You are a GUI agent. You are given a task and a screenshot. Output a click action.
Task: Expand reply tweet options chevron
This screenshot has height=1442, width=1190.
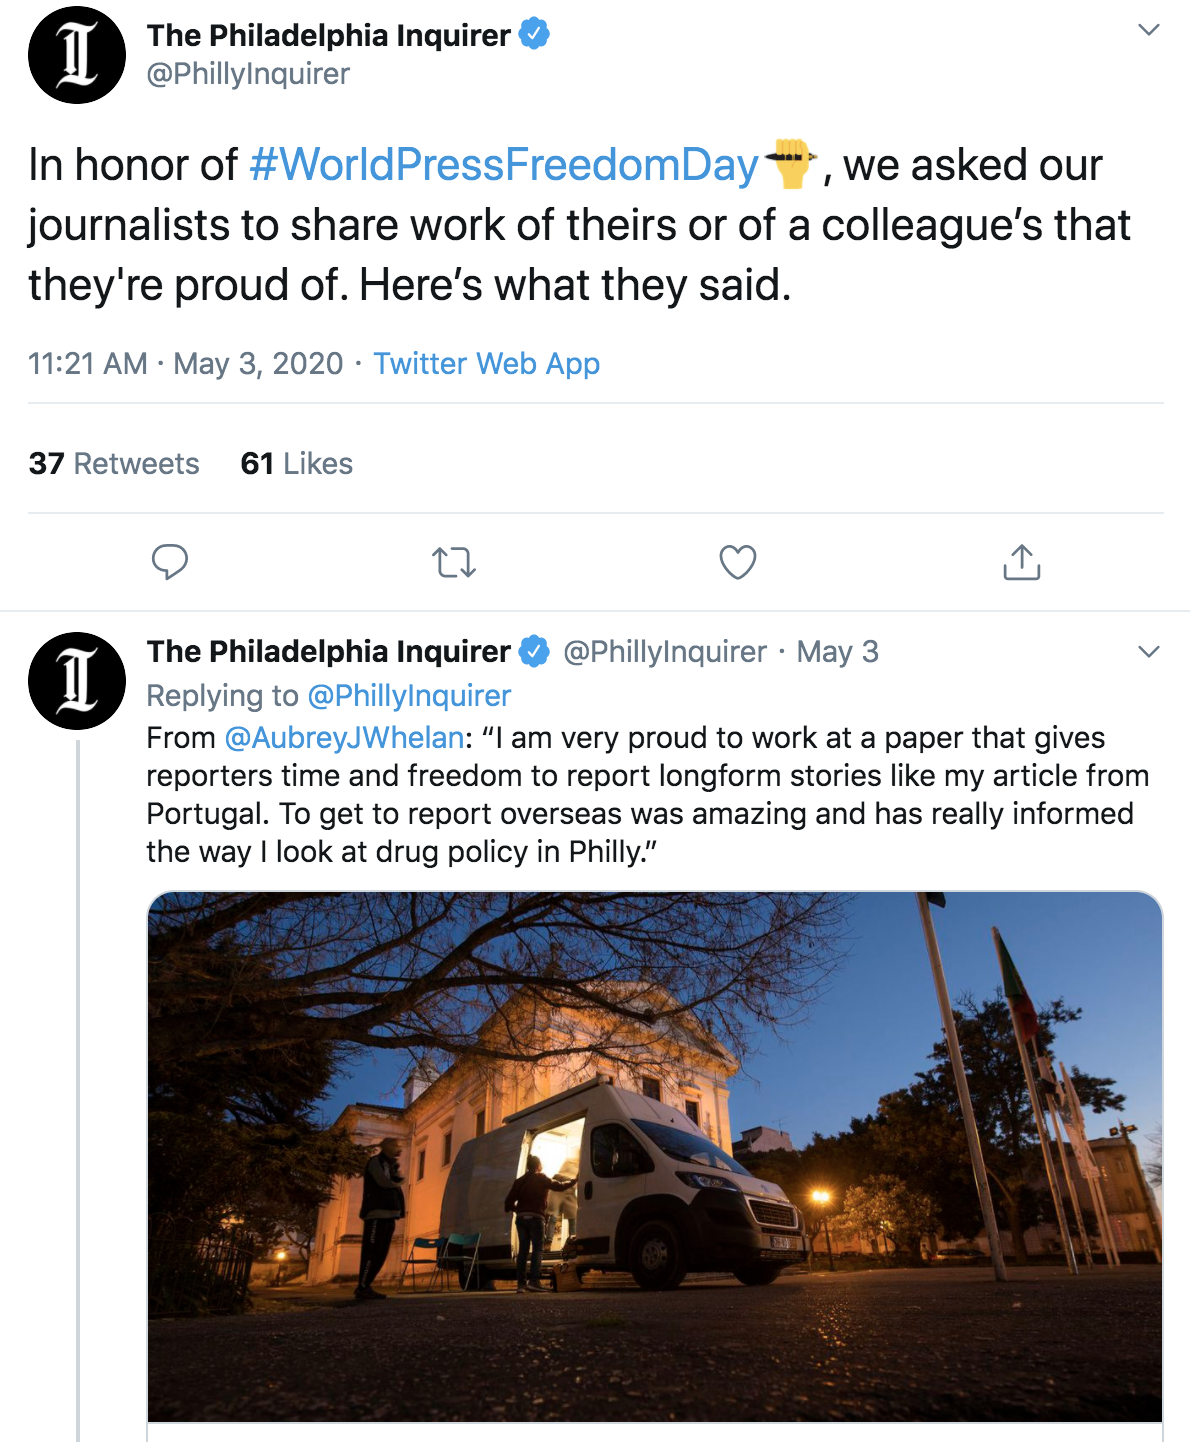coord(1149,652)
